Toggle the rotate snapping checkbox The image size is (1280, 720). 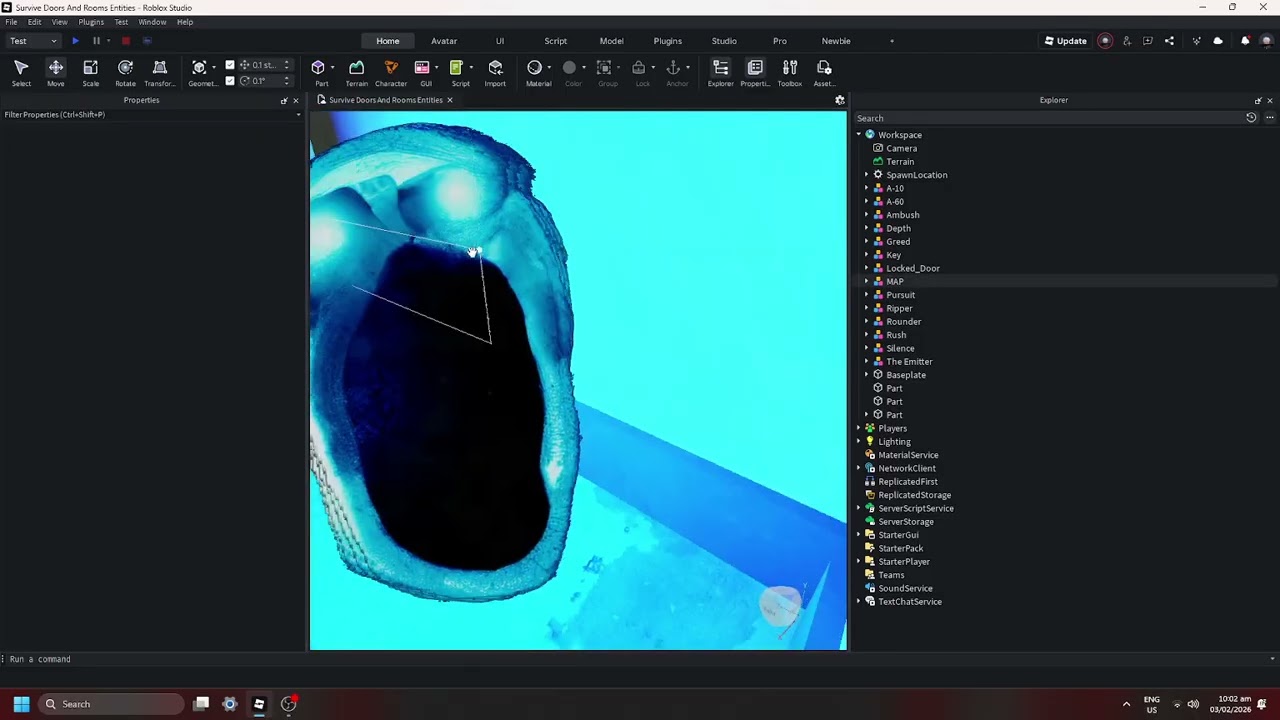click(230, 81)
